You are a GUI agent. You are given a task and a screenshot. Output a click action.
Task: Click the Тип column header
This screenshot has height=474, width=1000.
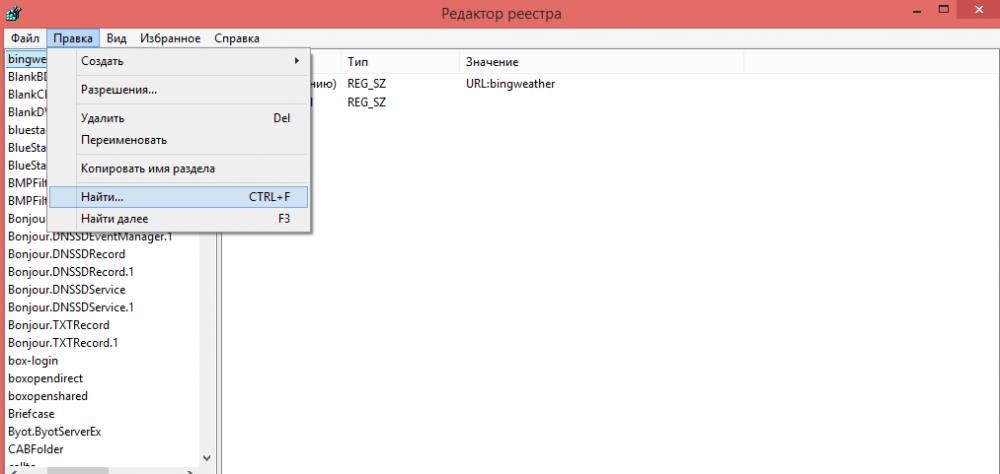(x=358, y=62)
